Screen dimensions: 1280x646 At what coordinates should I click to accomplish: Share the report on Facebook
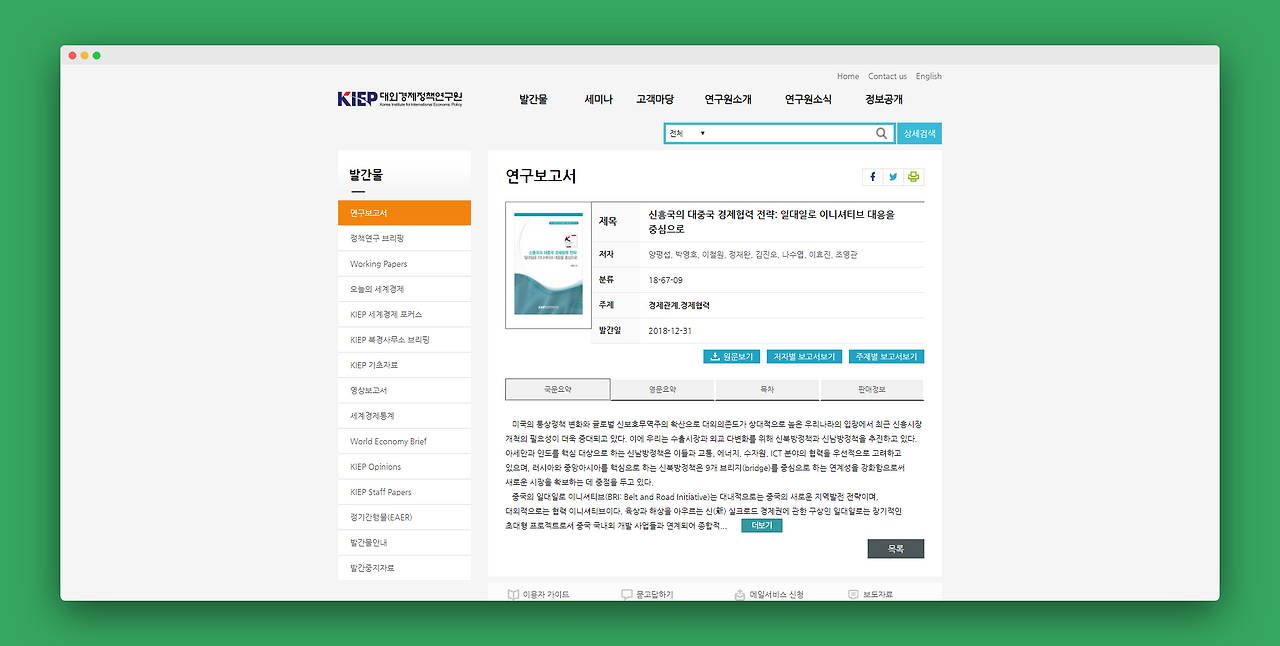(x=872, y=177)
